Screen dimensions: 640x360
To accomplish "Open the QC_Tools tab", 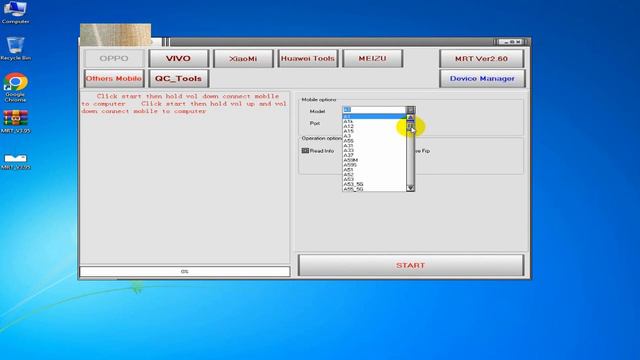I will [x=178, y=78].
